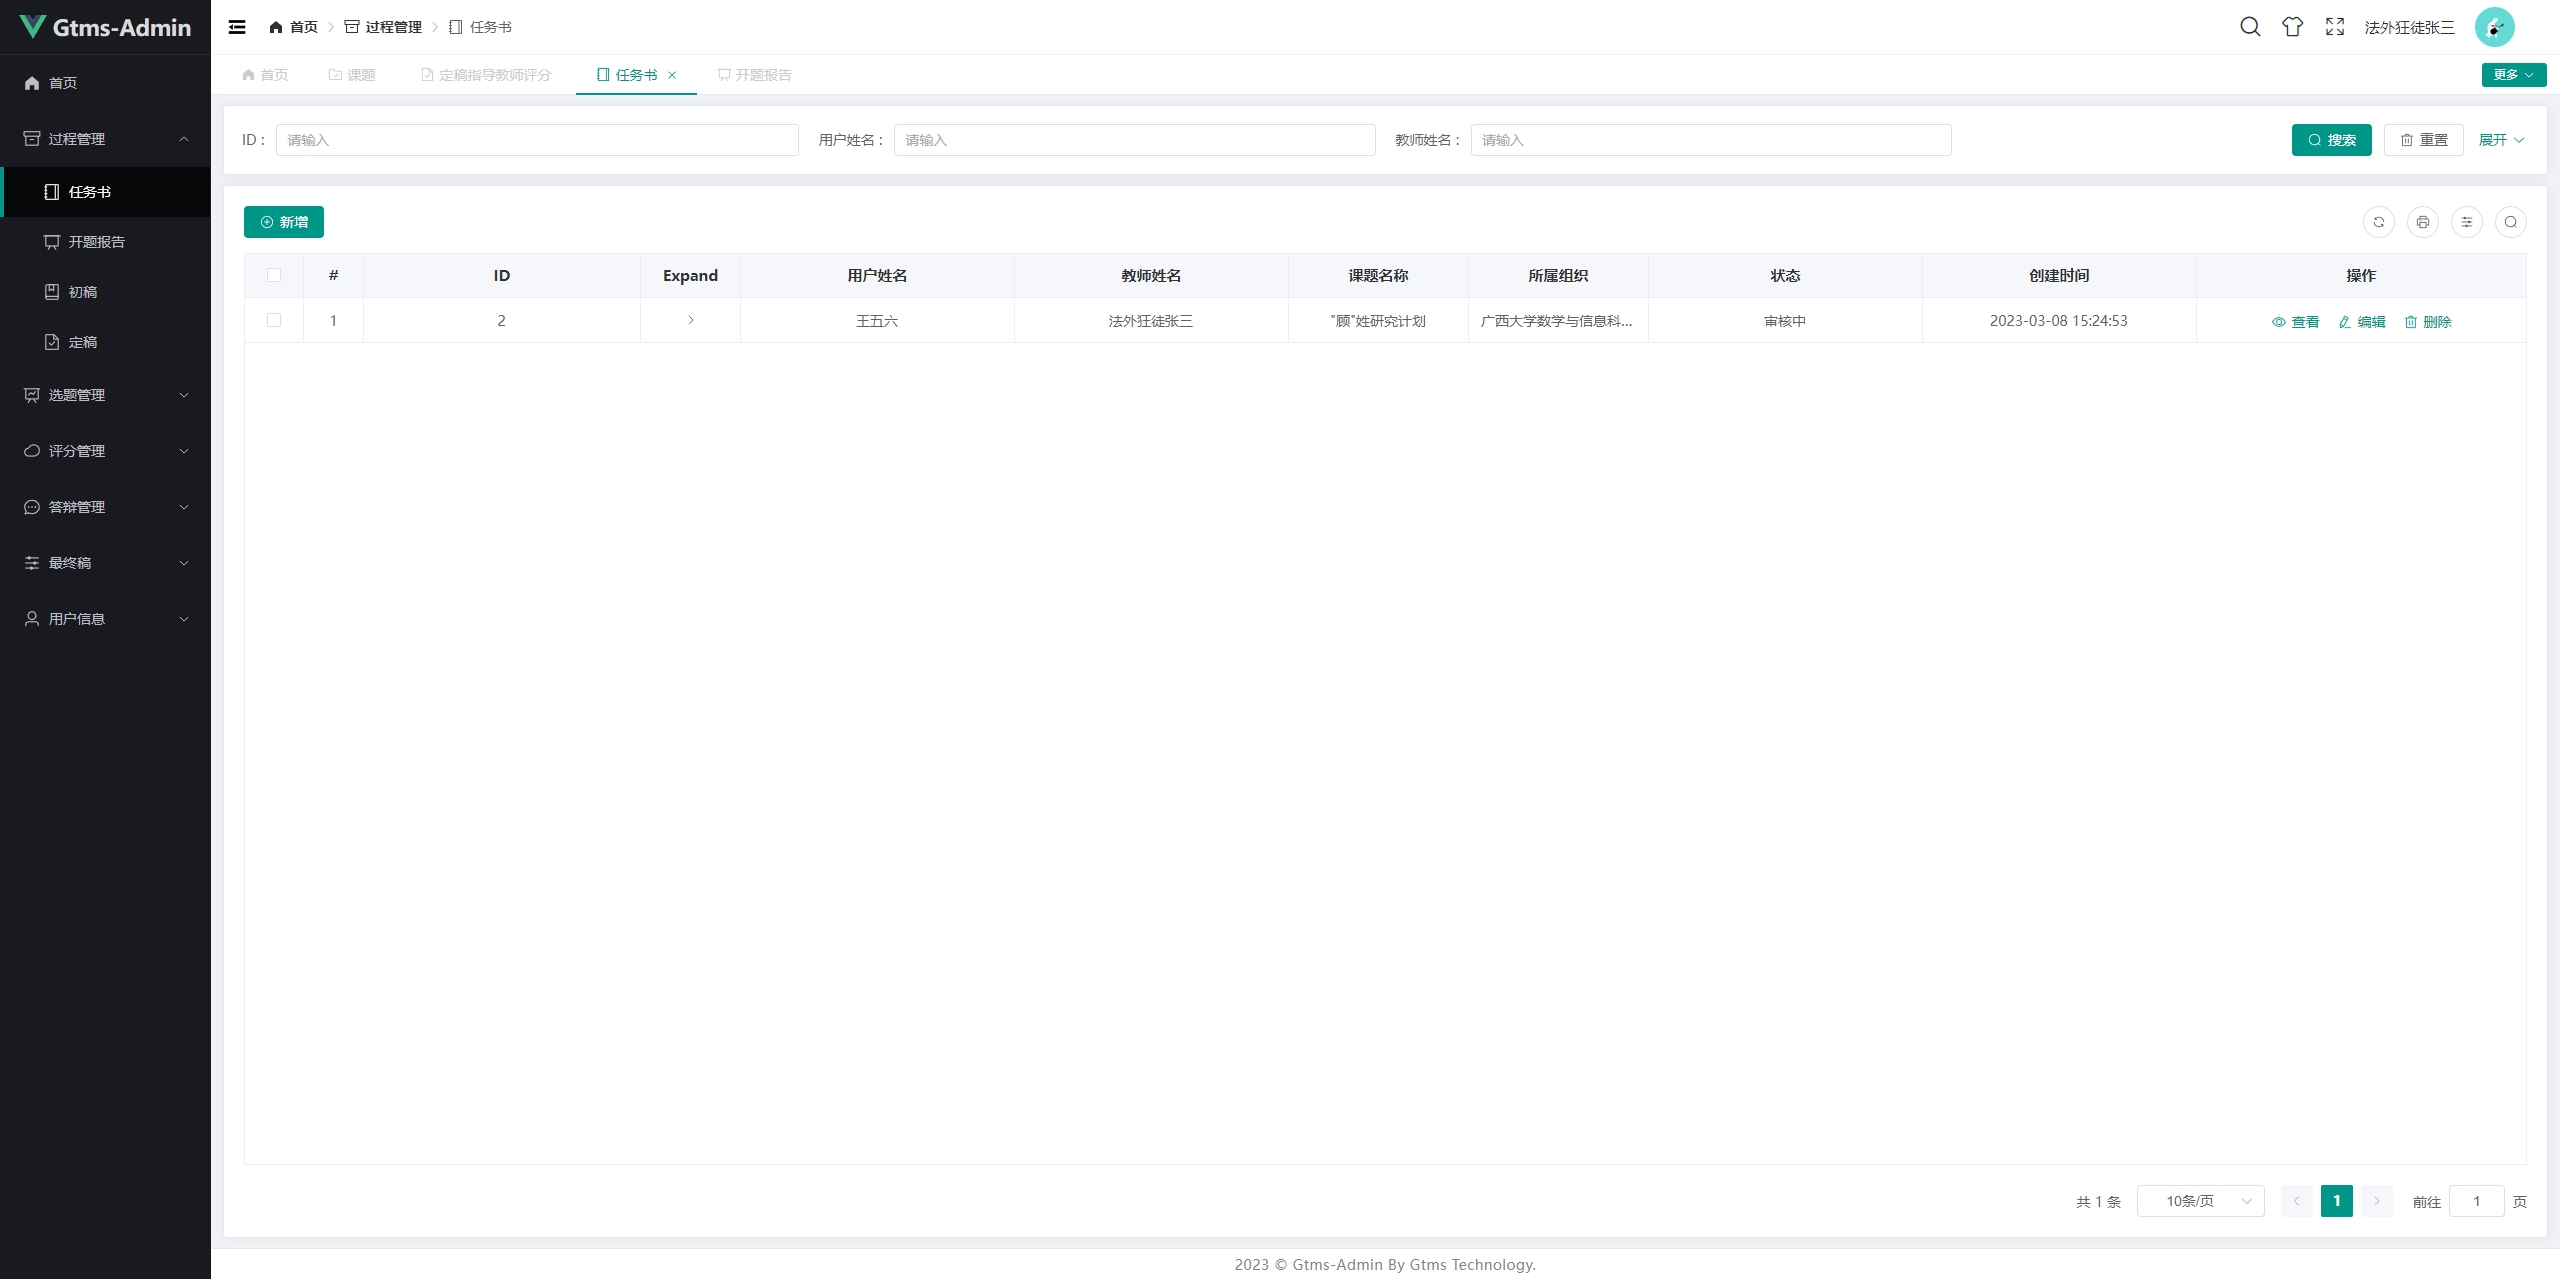Click the 删除 trash icon for row 1
Viewport: 2560px width, 1279px height.
pos(2411,322)
